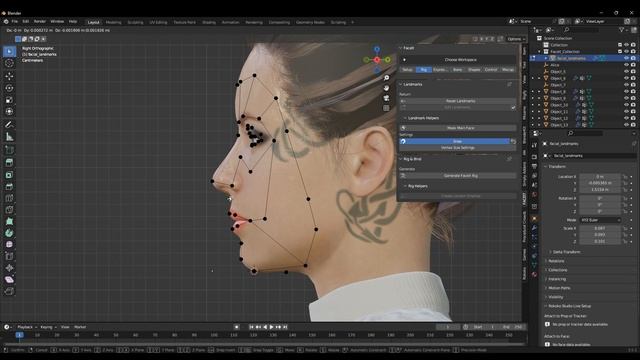
Task: Open the viewport Options dropdown
Action: [516, 39]
